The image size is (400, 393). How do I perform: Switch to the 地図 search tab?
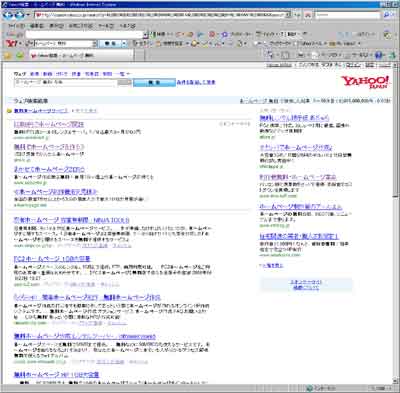coord(107,74)
